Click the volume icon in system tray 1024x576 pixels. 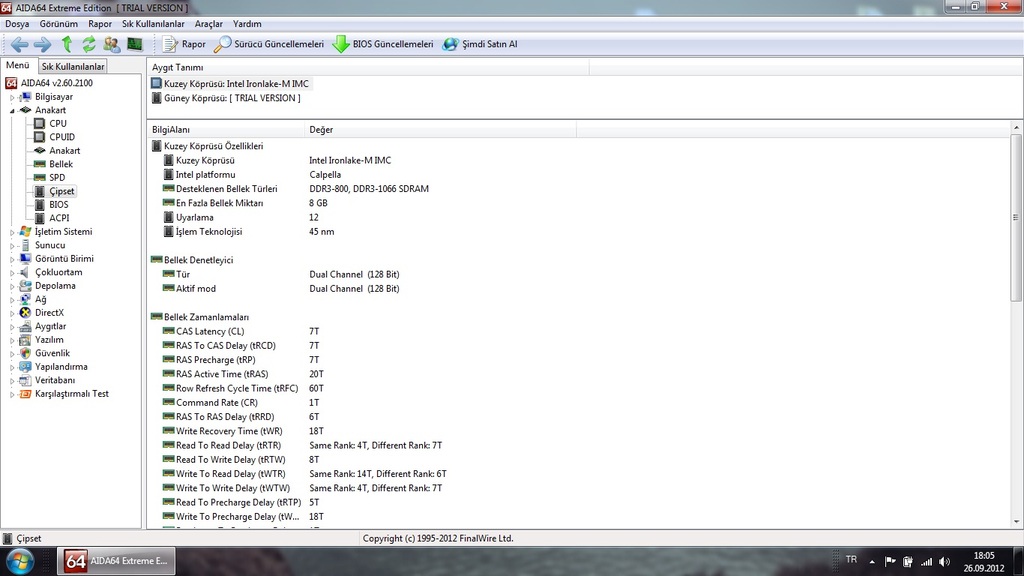tap(945, 561)
